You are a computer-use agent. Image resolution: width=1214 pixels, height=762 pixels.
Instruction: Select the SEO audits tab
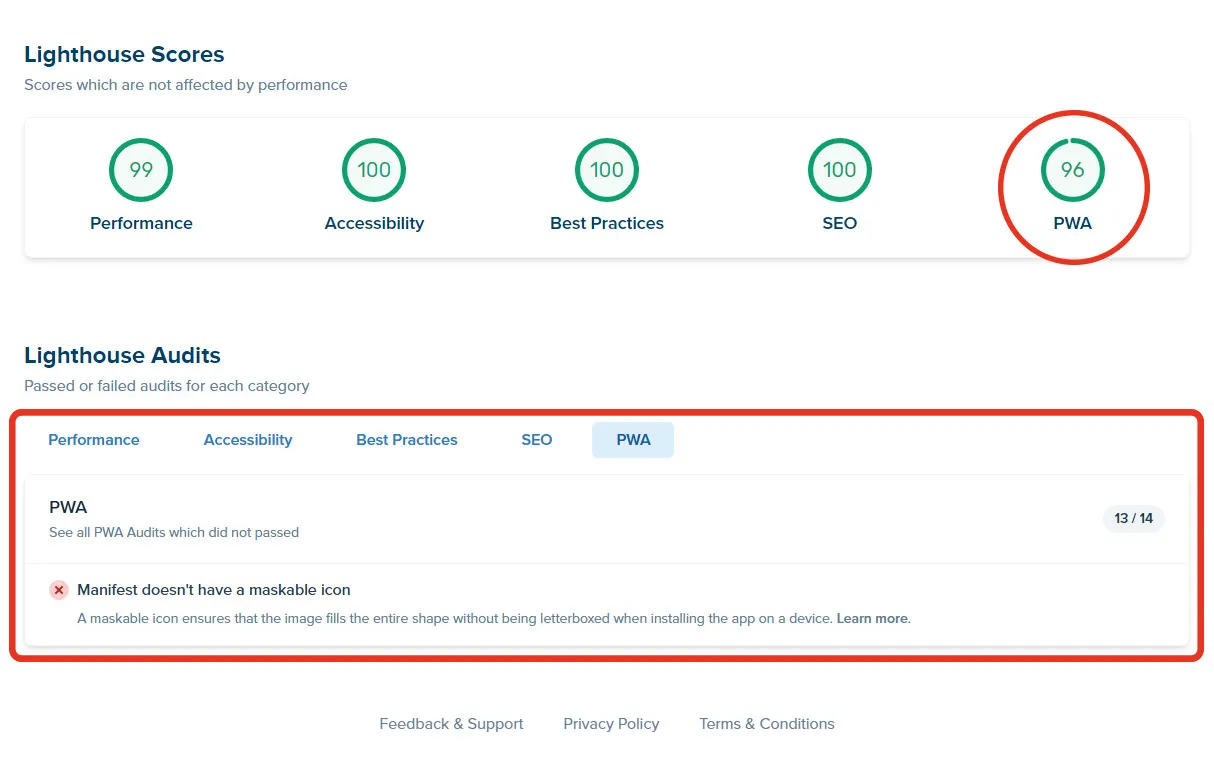(537, 440)
